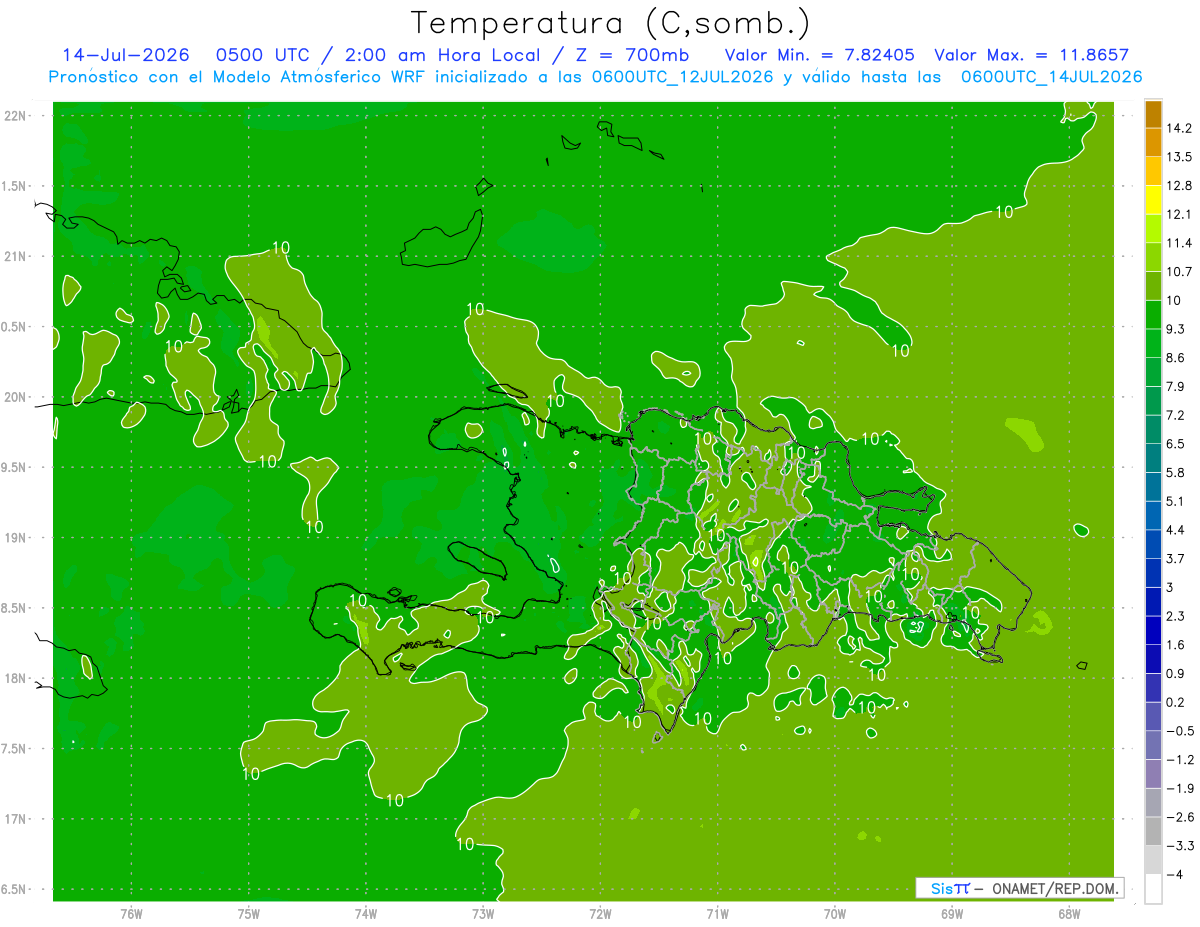Click the 22N latitude axis label
The image size is (1200, 927).
tap(16, 116)
